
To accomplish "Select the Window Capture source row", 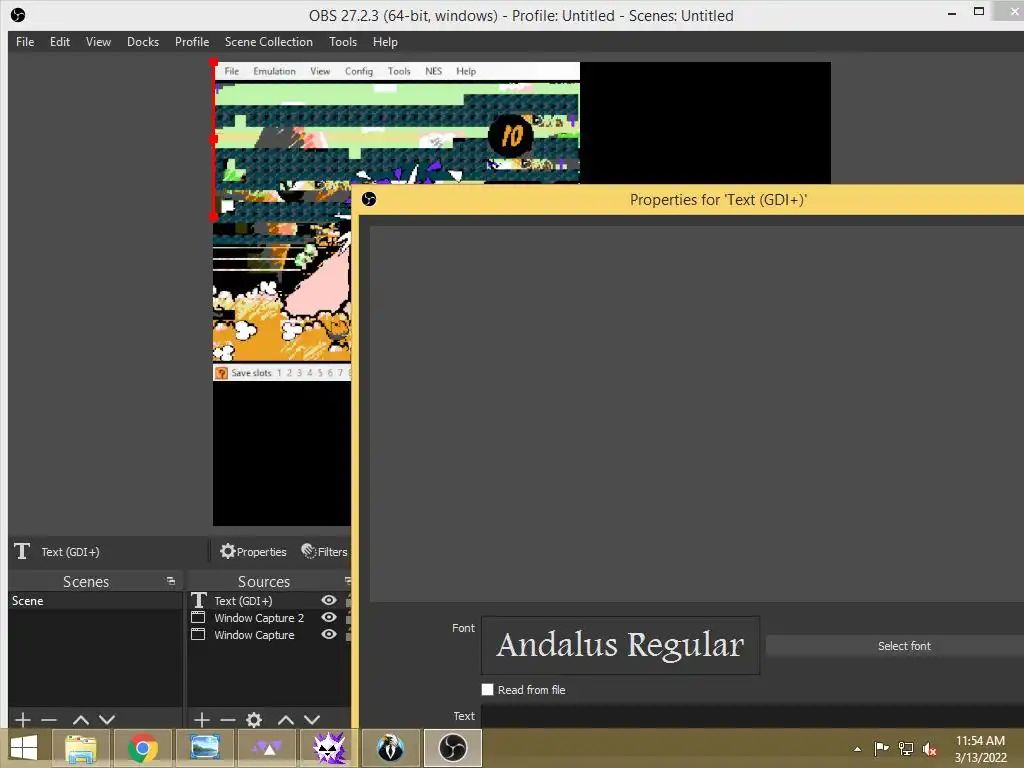I will click(x=268, y=635).
